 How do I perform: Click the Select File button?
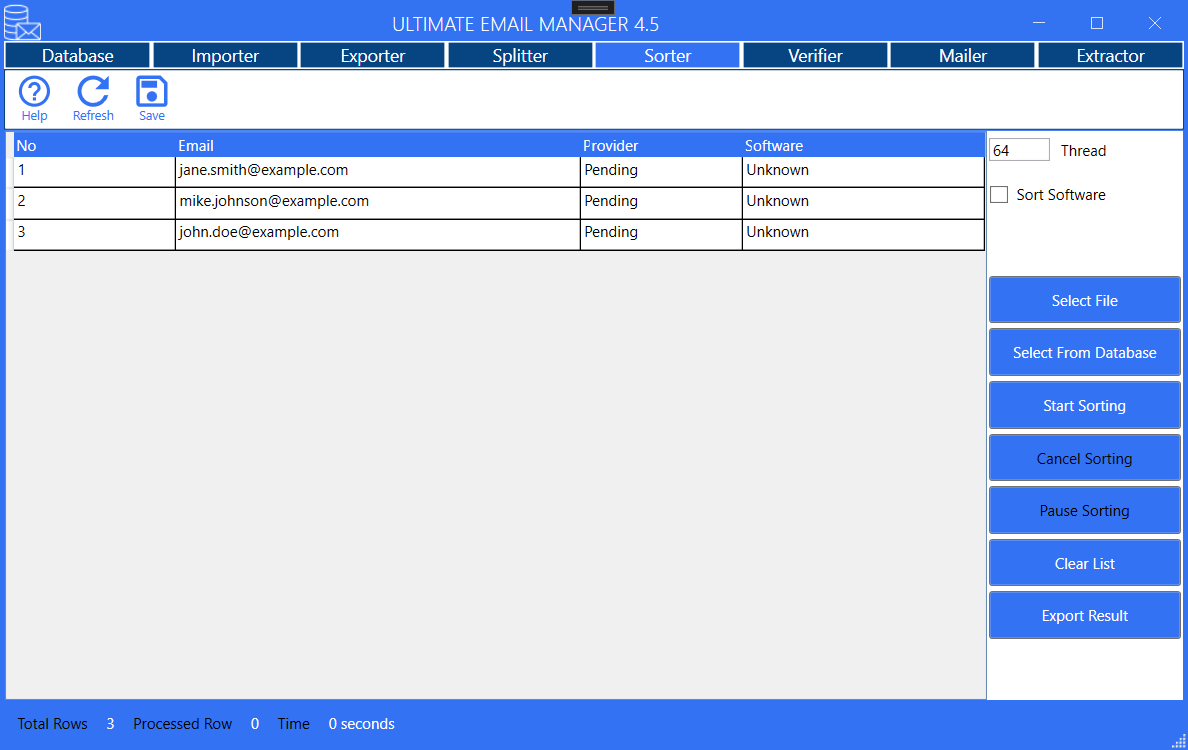point(1084,300)
